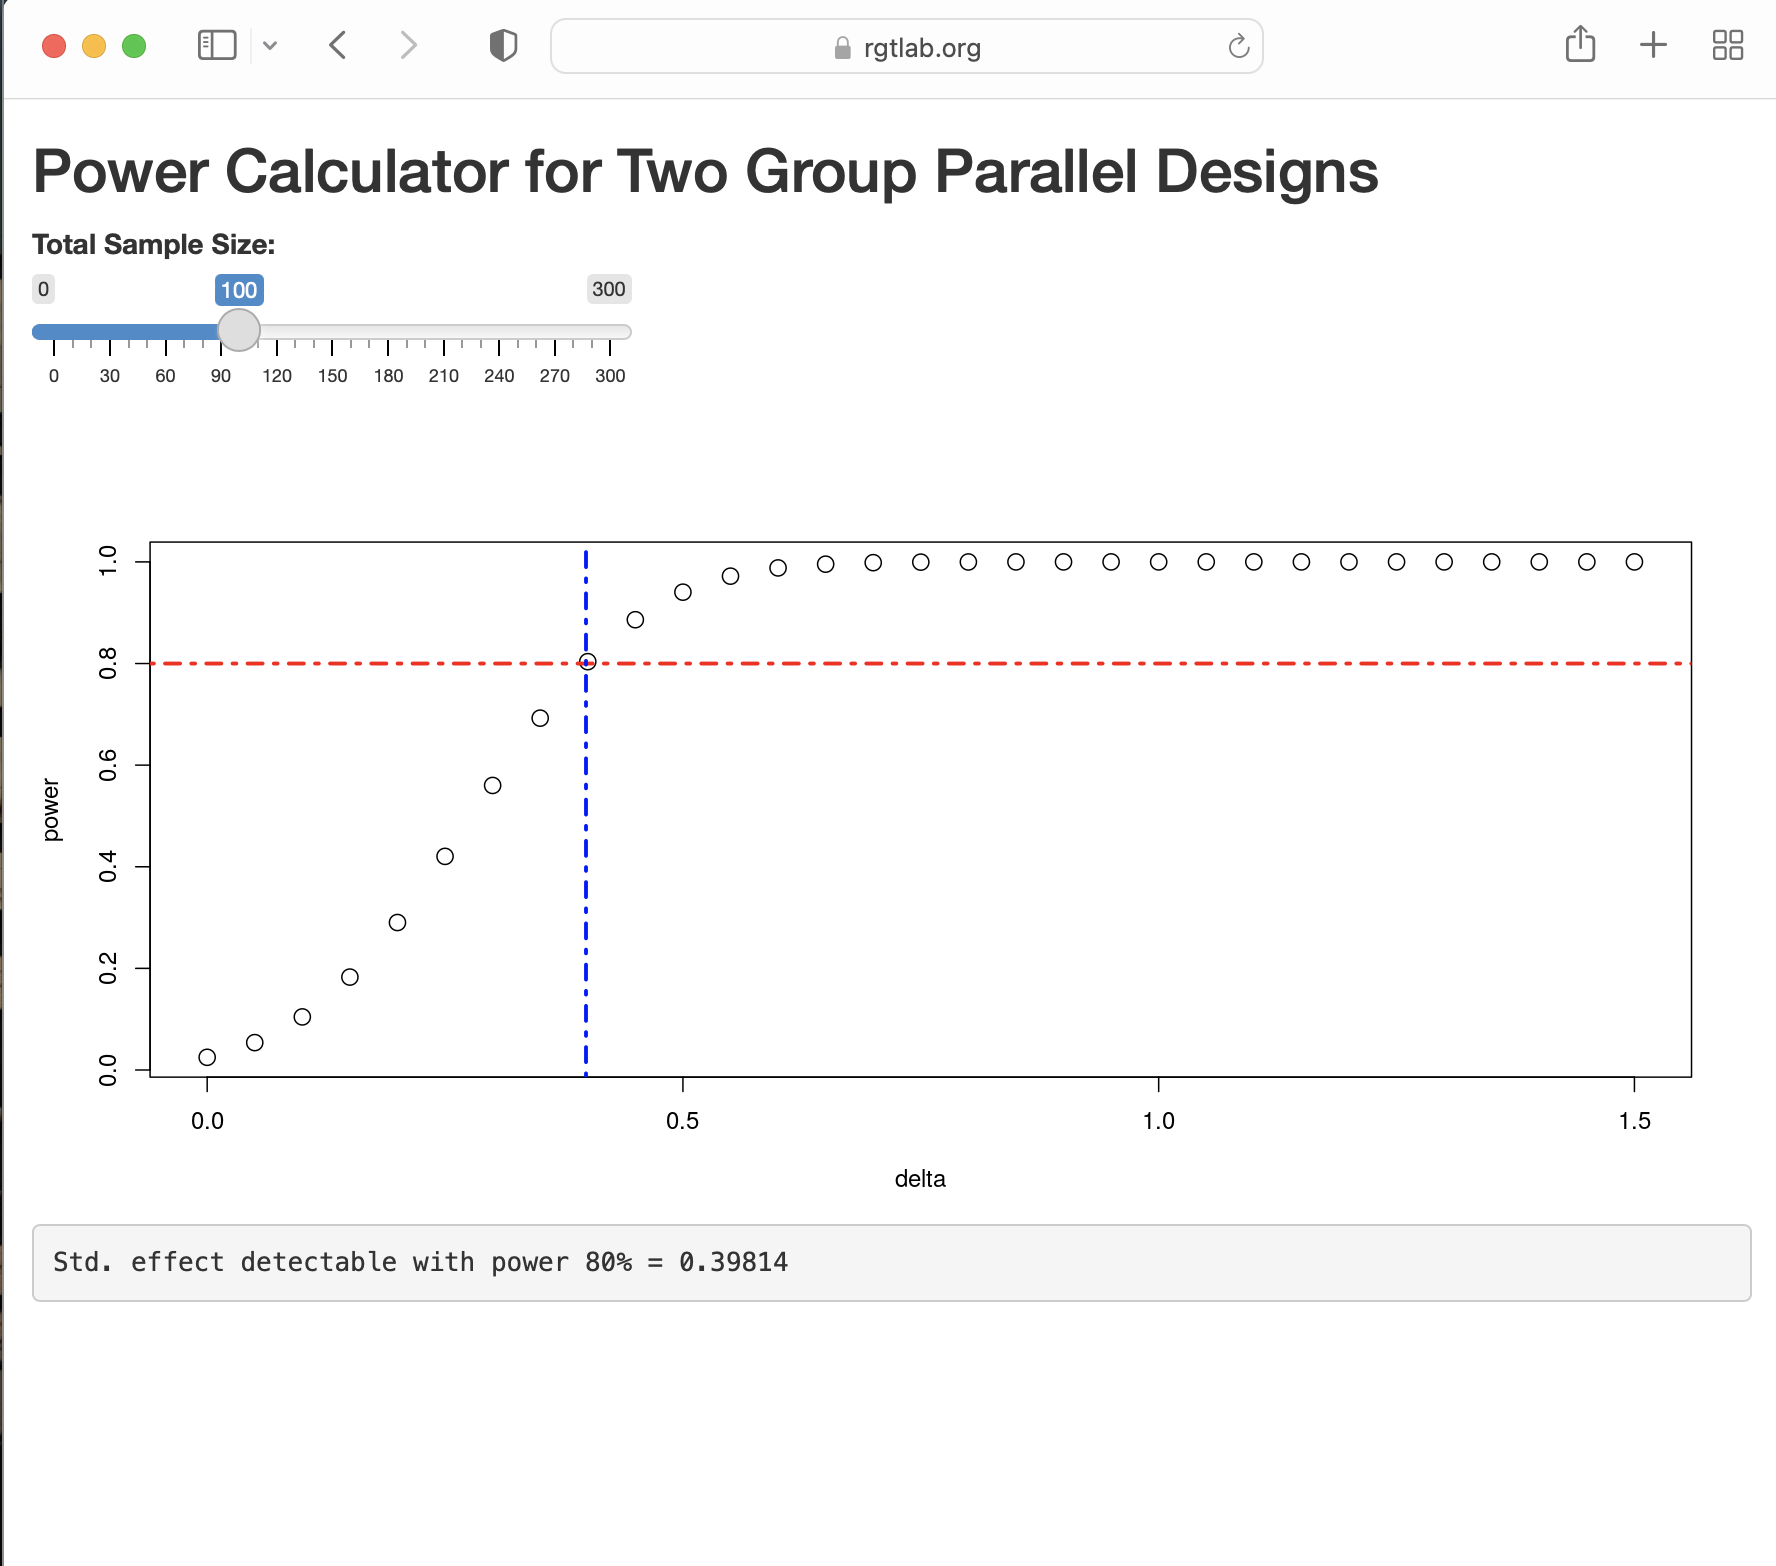Open sidebar options dropdown chevron
The height and width of the screenshot is (1566, 1776).
pos(270,46)
